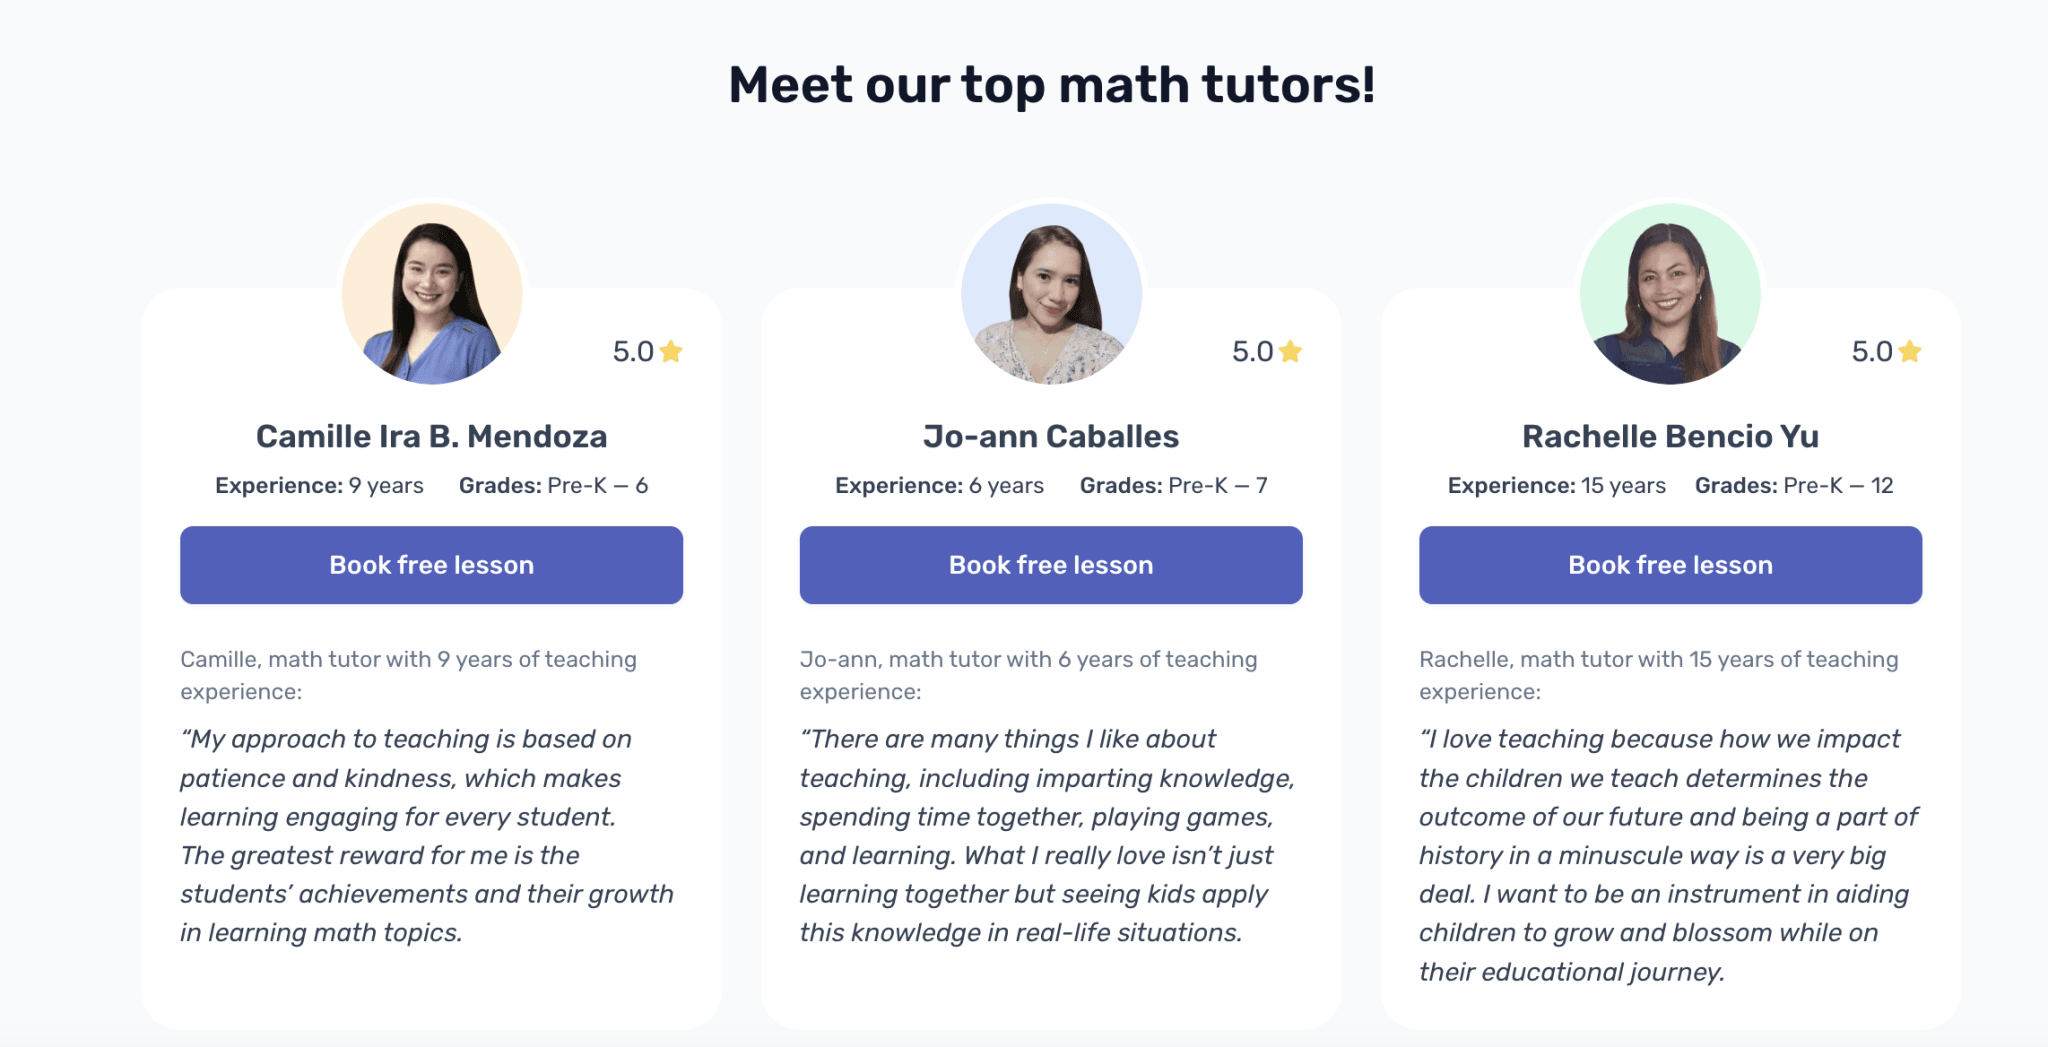Click the star icon next to Camille's 5.0 rating
Screen dimensions: 2048x1047
(672, 351)
